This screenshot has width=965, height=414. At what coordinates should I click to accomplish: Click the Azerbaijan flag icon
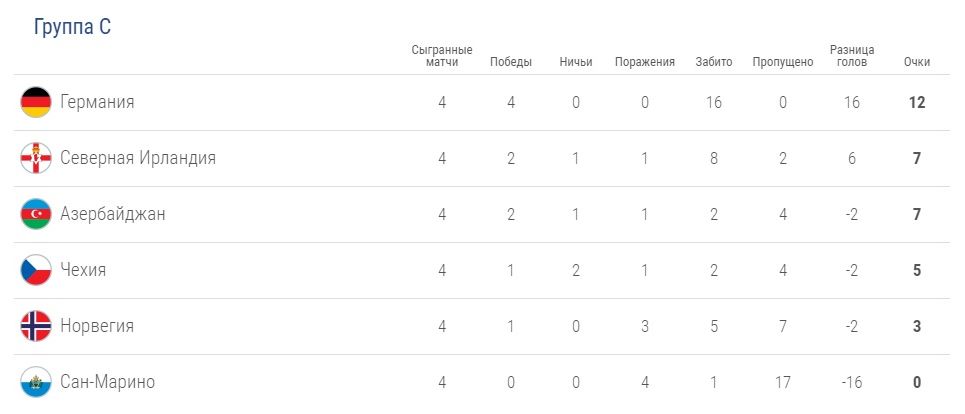(x=36, y=214)
